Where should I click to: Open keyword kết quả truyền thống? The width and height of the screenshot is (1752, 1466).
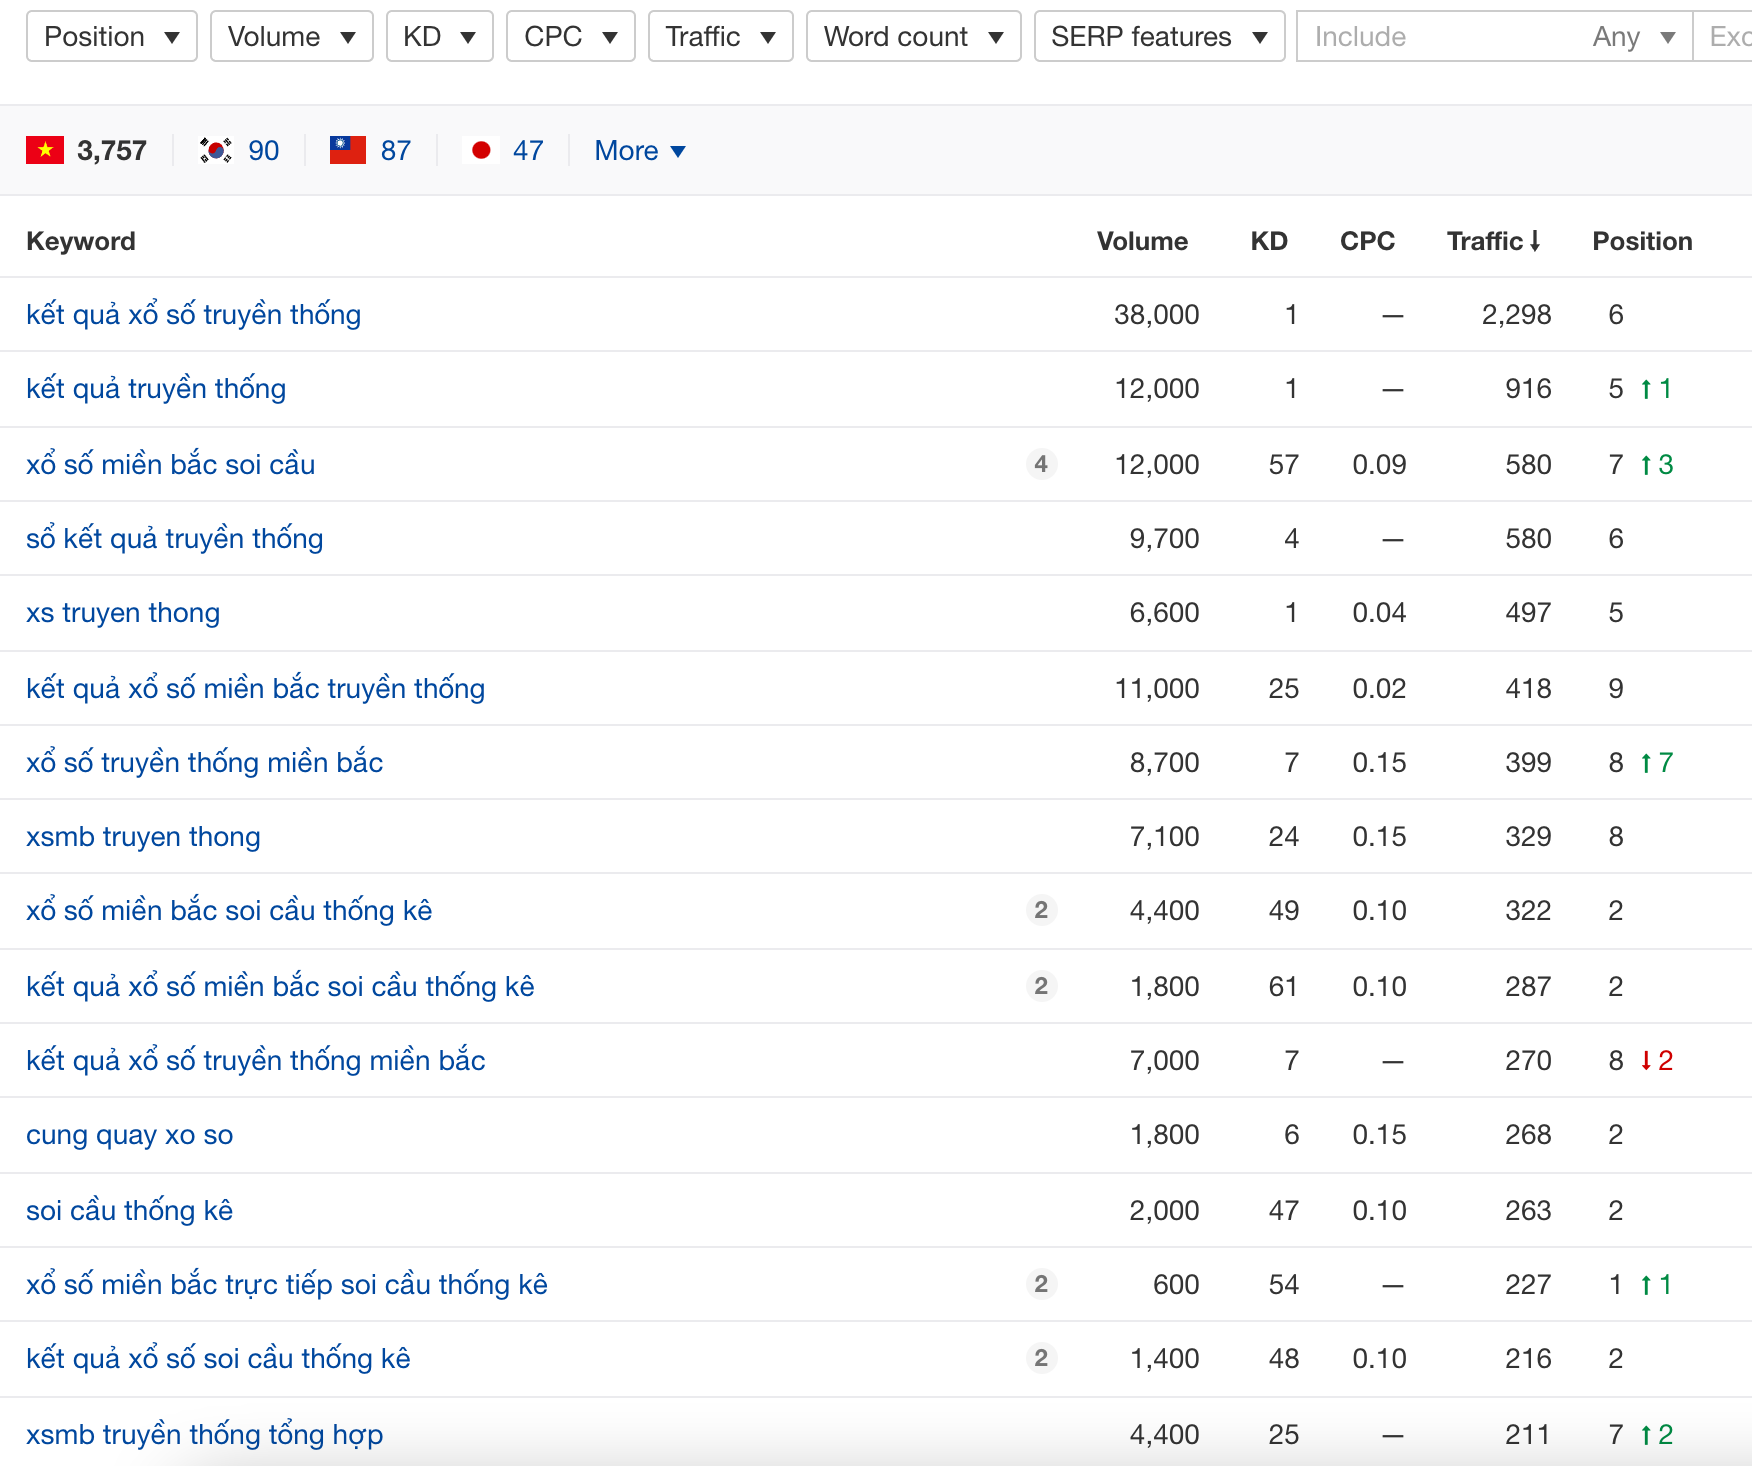click(156, 388)
